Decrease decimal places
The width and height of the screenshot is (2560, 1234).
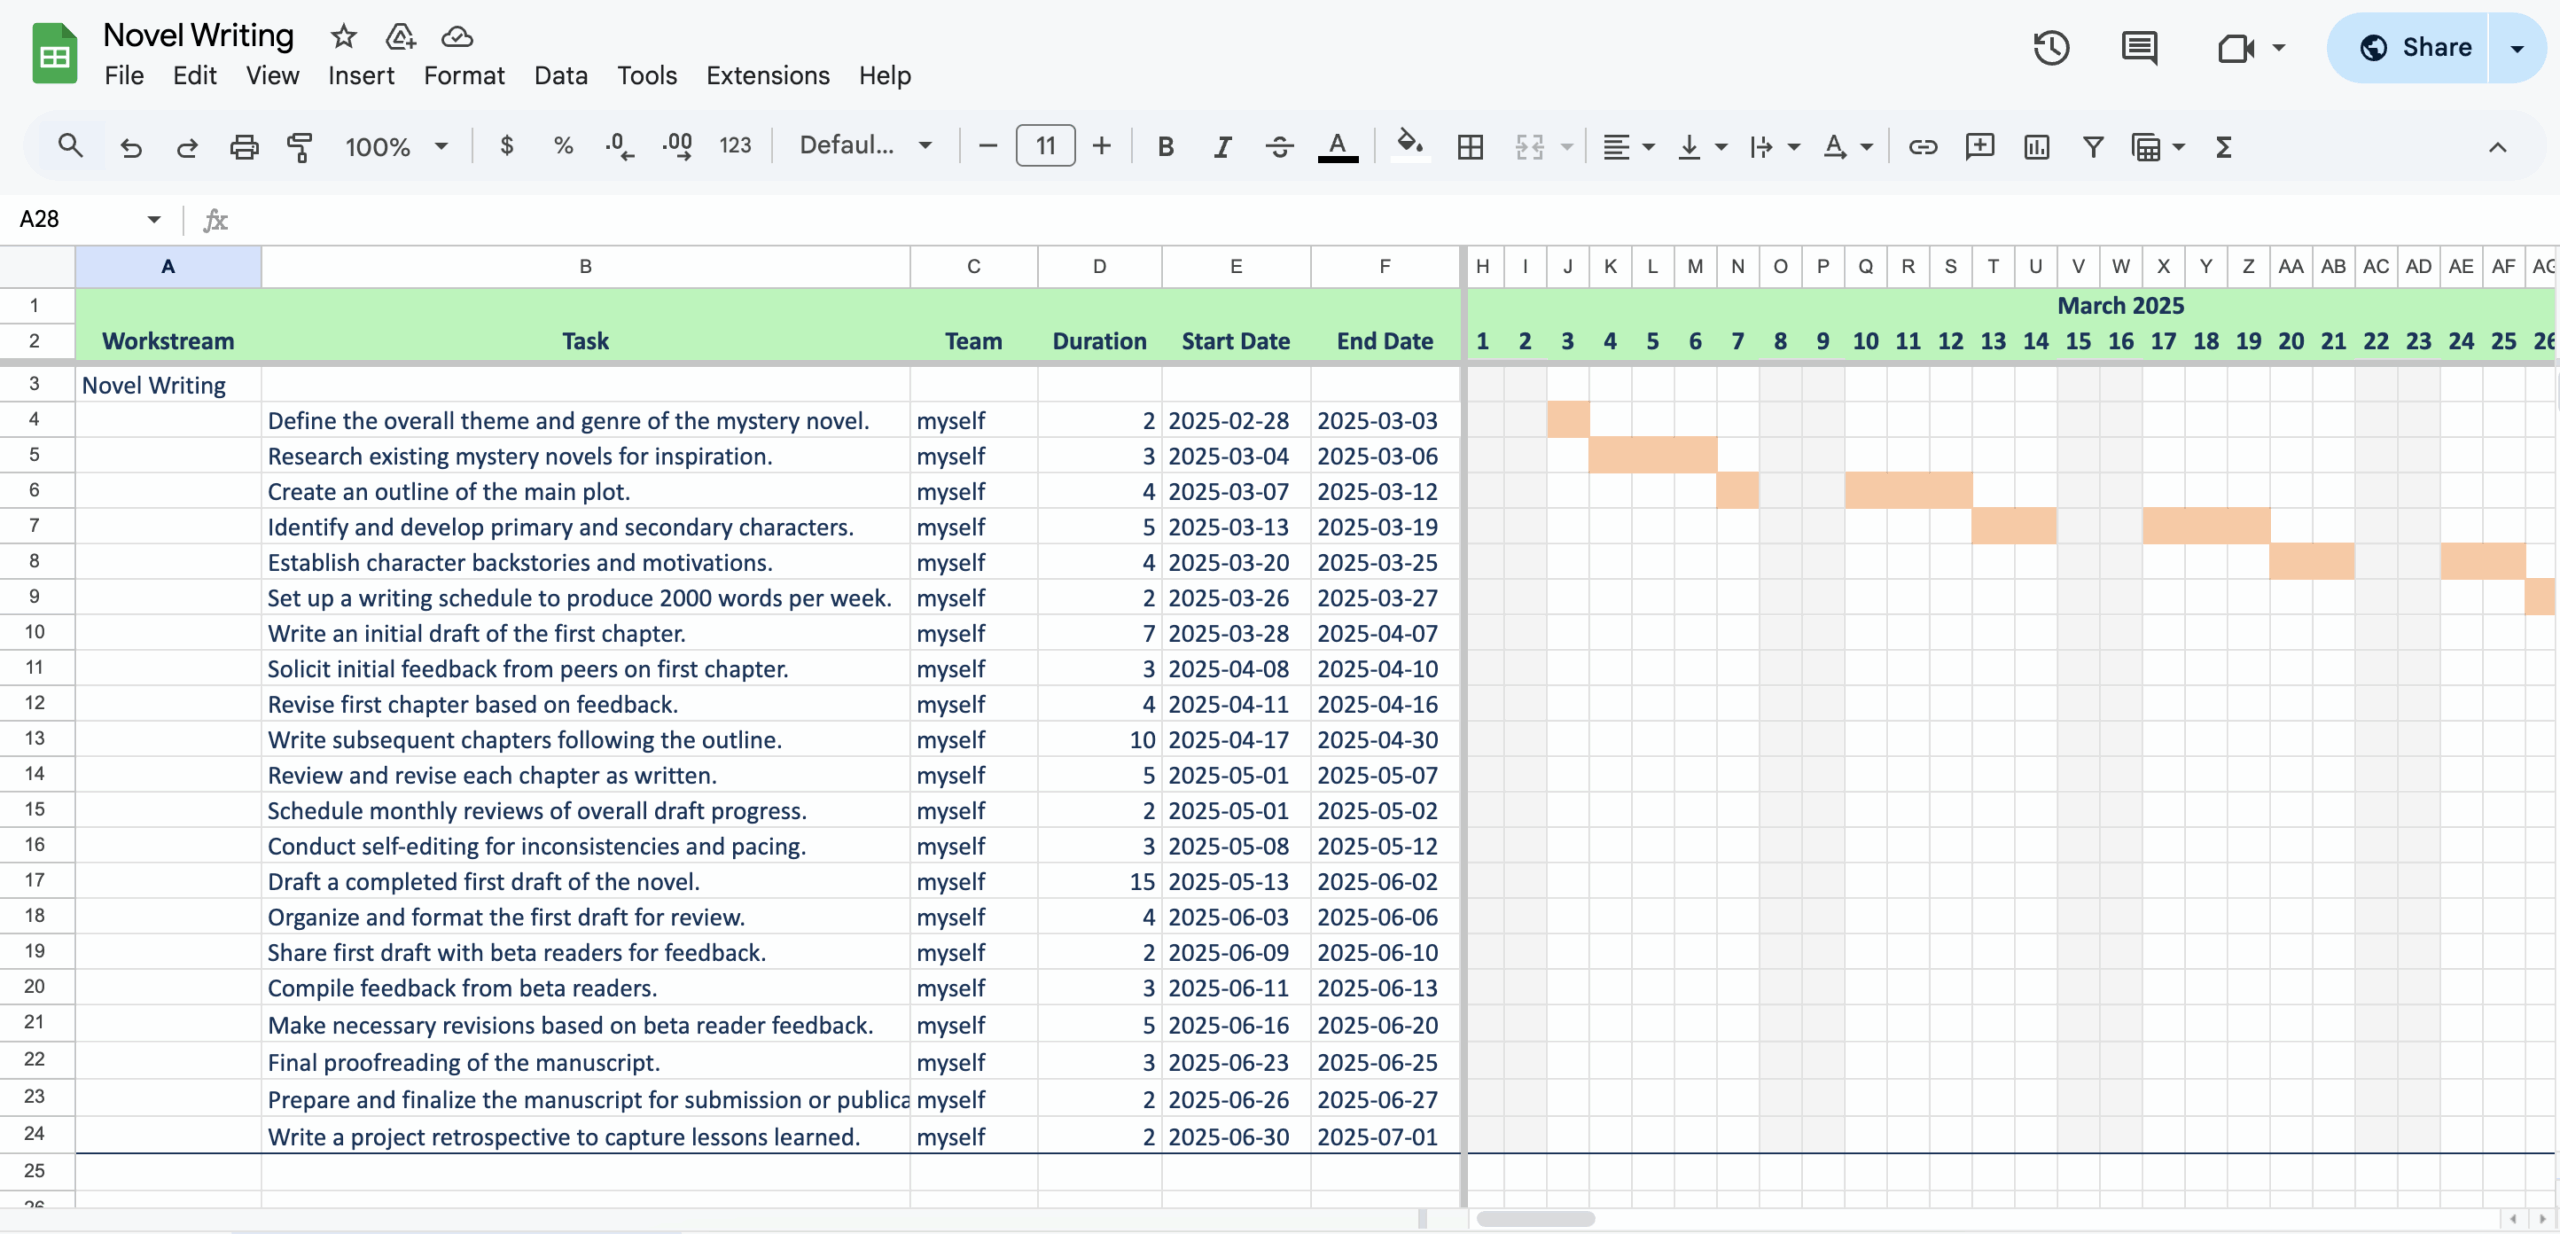(619, 145)
